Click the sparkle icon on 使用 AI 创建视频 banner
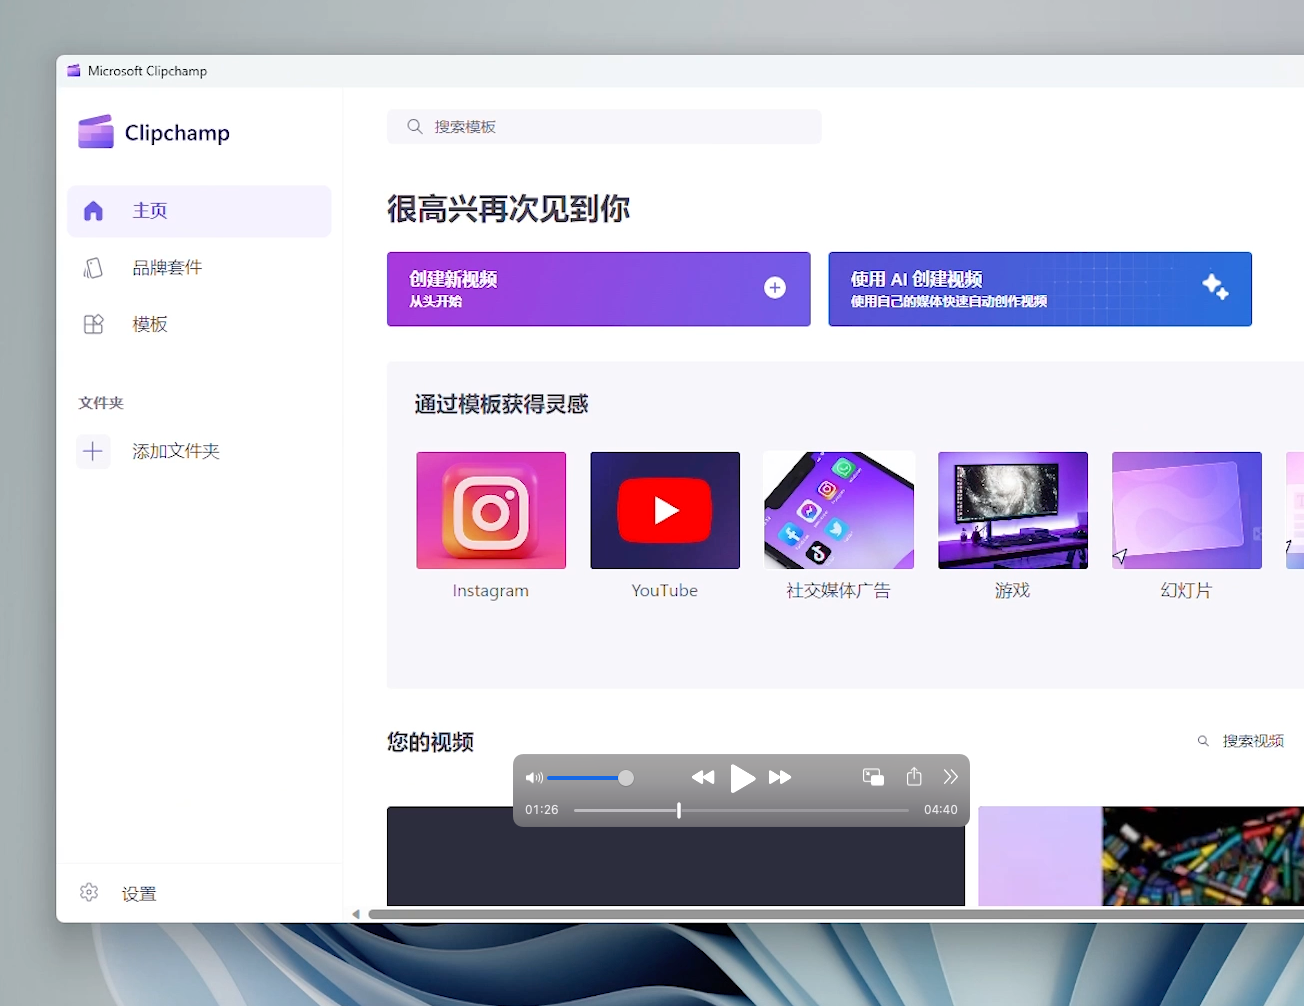 coord(1215,287)
